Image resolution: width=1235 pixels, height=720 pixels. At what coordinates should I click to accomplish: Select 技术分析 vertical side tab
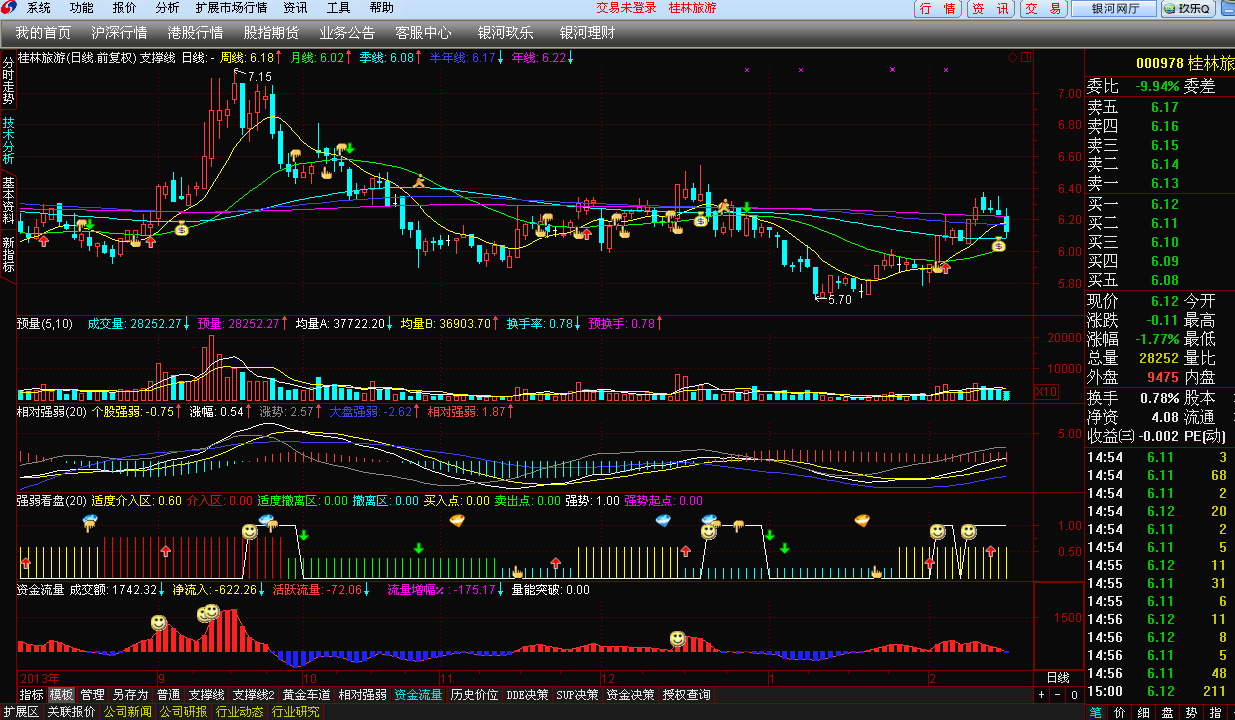pyautogui.click(x=8, y=141)
